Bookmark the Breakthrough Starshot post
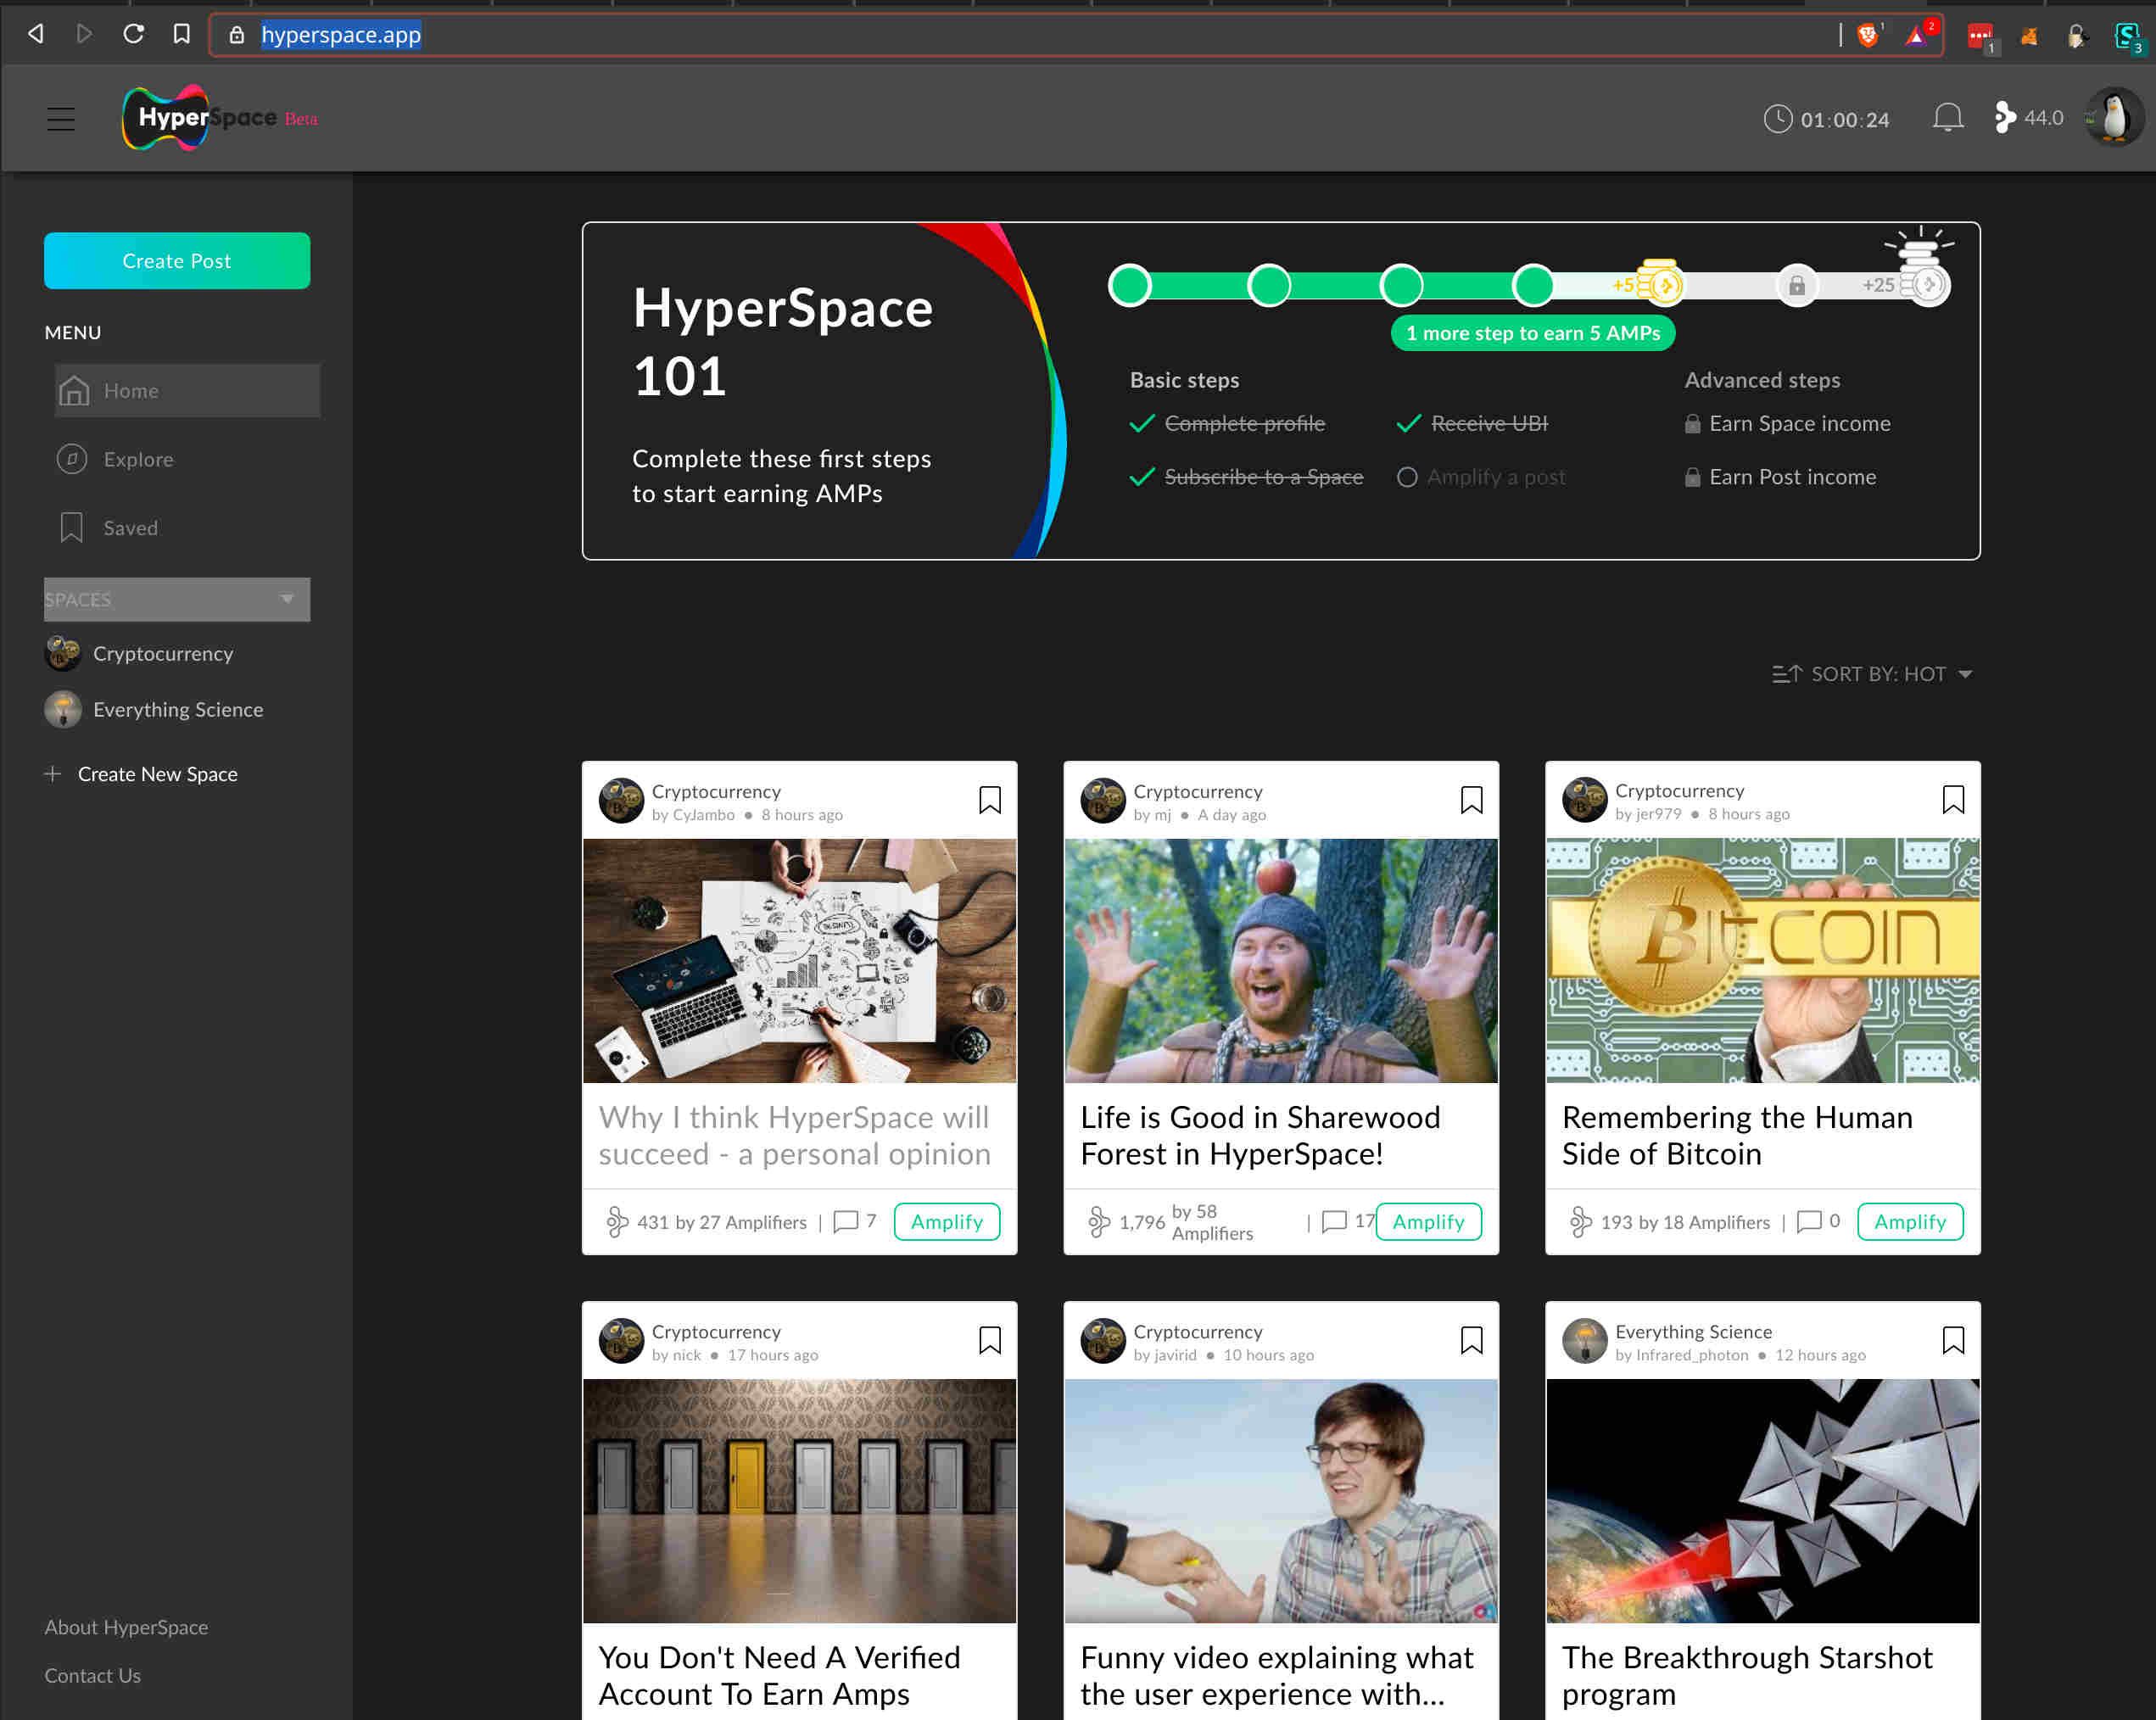 (x=1953, y=1340)
